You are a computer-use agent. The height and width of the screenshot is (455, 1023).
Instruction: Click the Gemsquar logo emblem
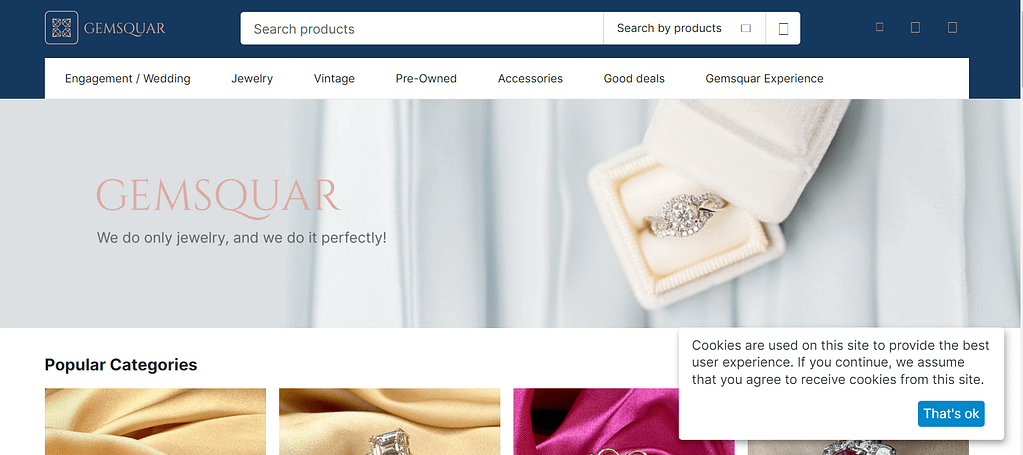pyautogui.click(x=61, y=28)
